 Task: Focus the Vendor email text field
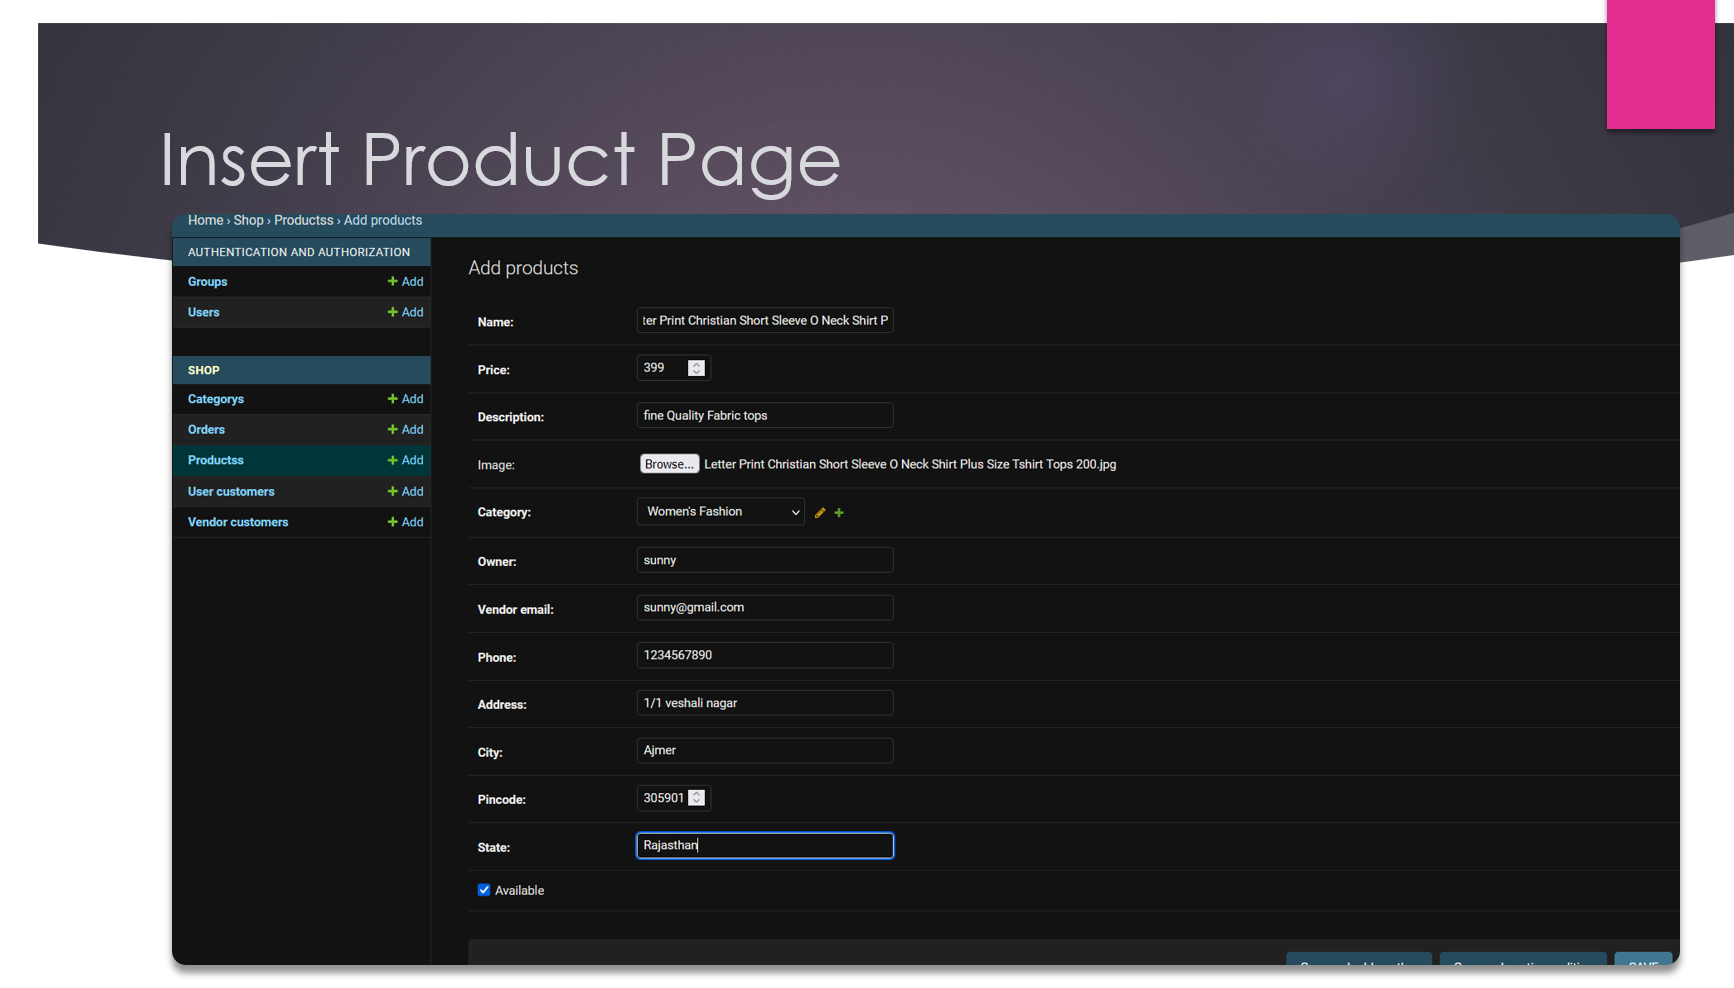pos(765,608)
